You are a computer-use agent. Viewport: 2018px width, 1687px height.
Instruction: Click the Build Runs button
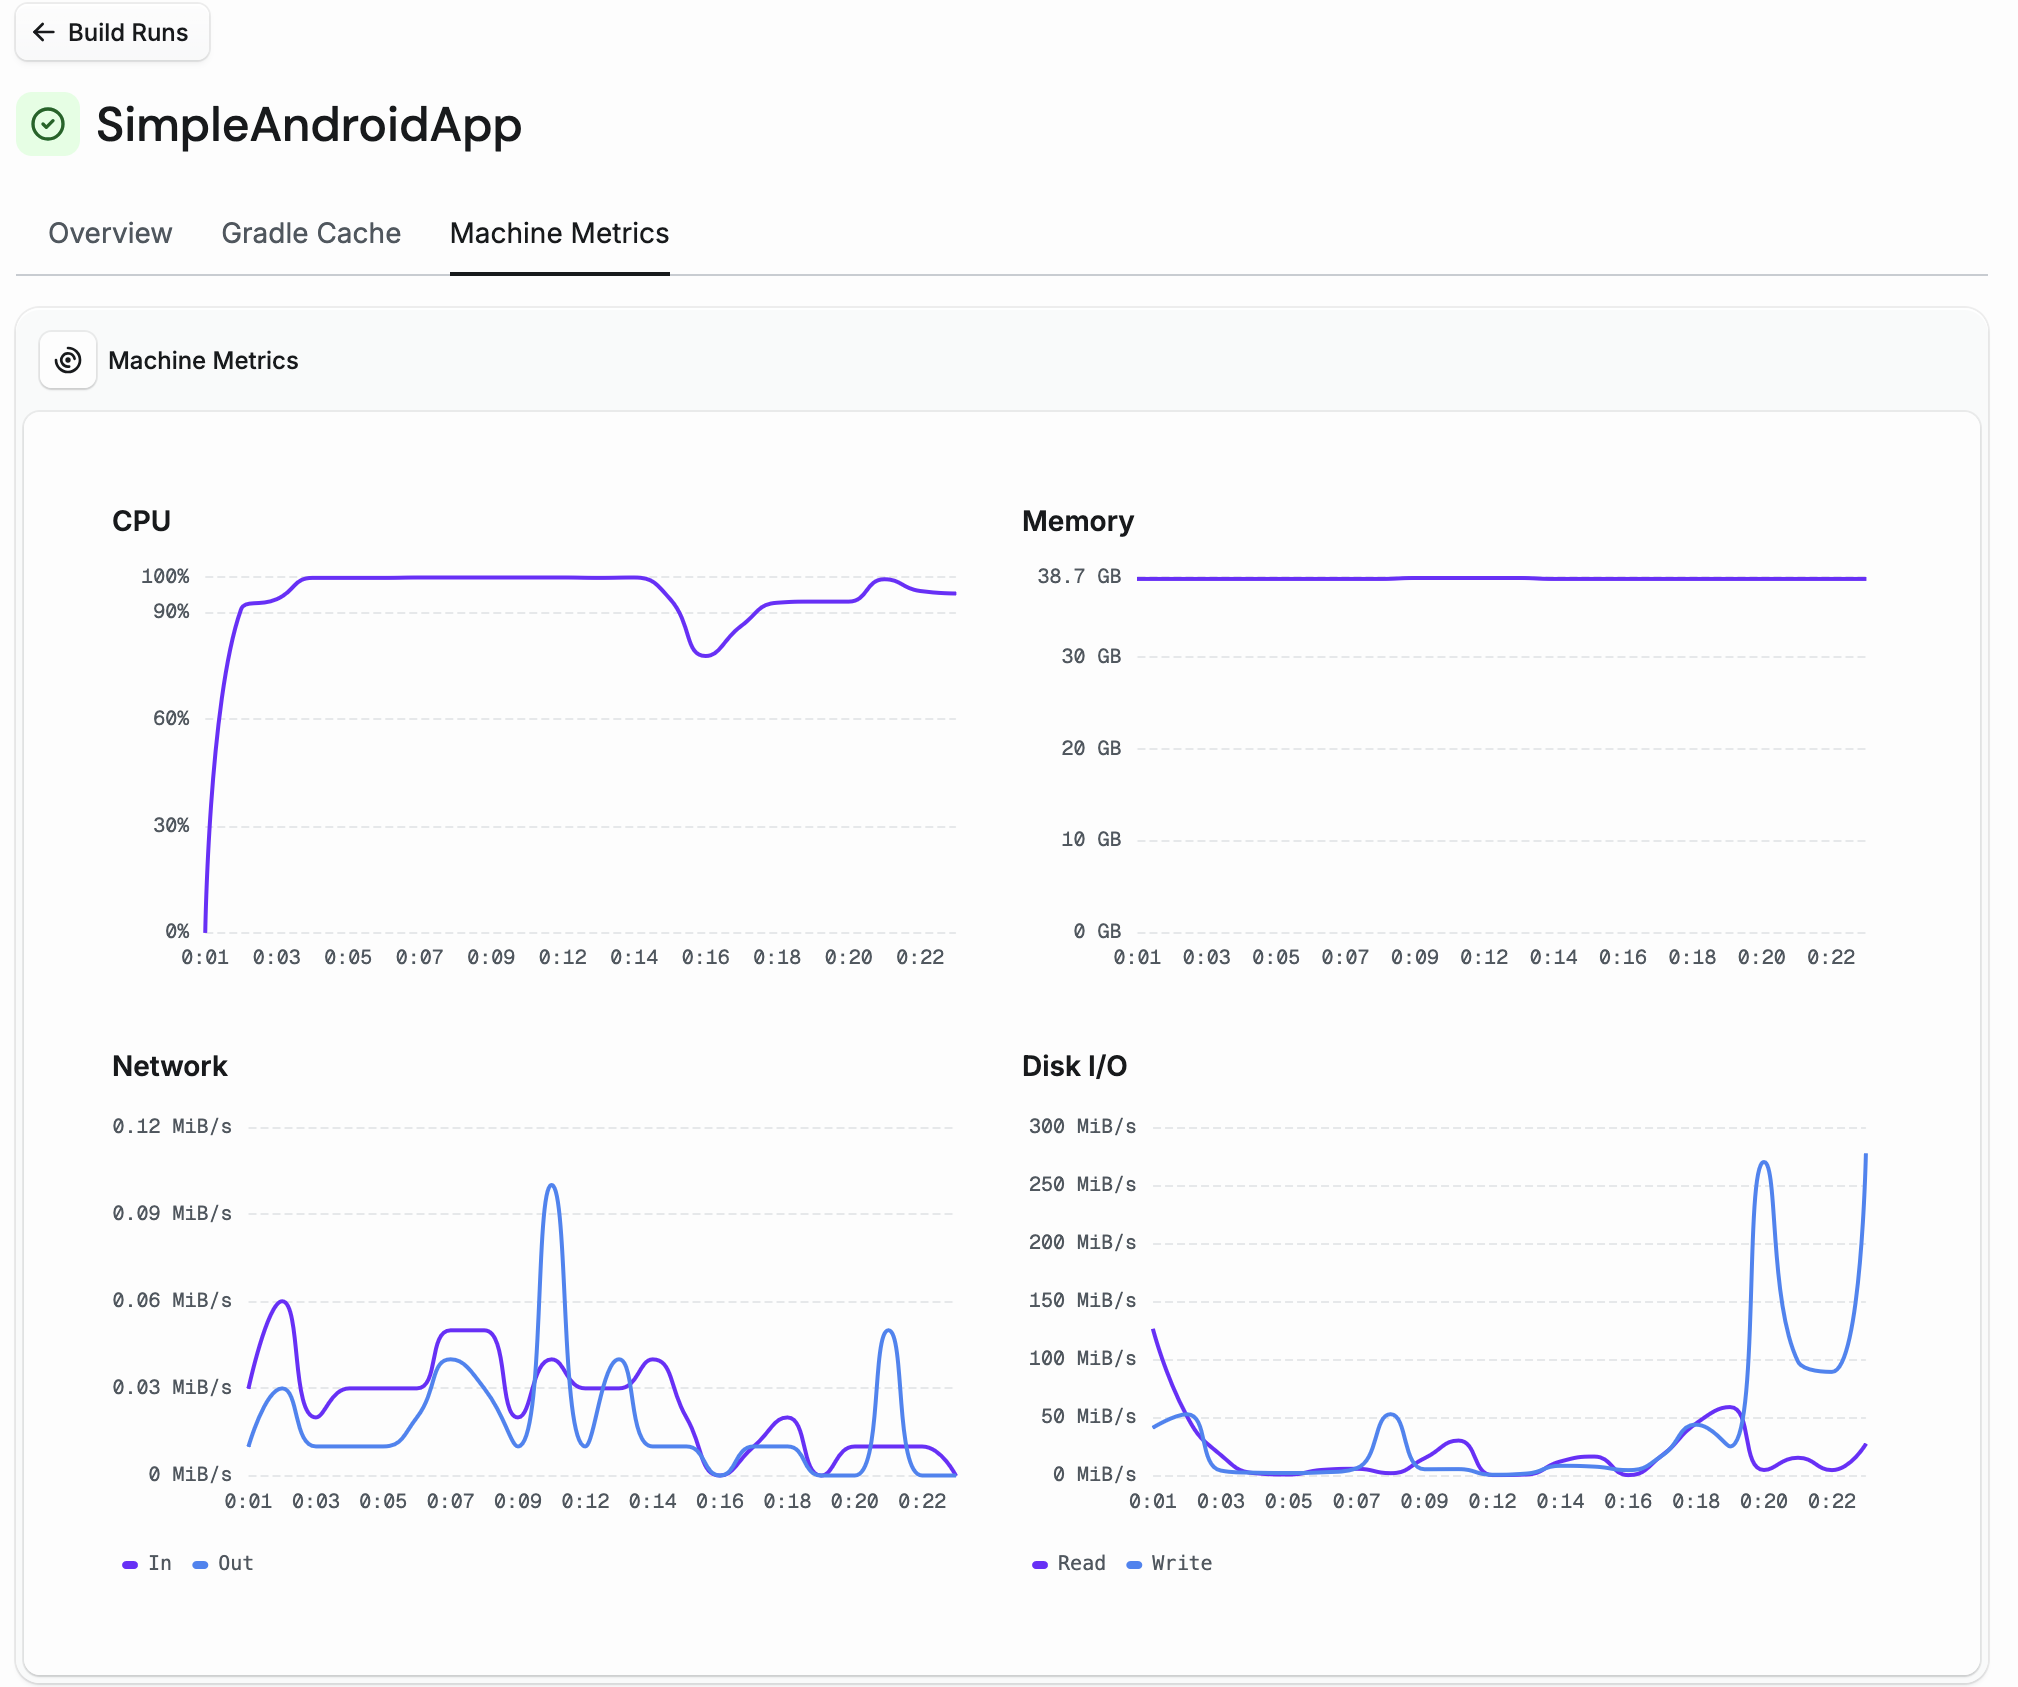pyautogui.click(x=112, y=32)
